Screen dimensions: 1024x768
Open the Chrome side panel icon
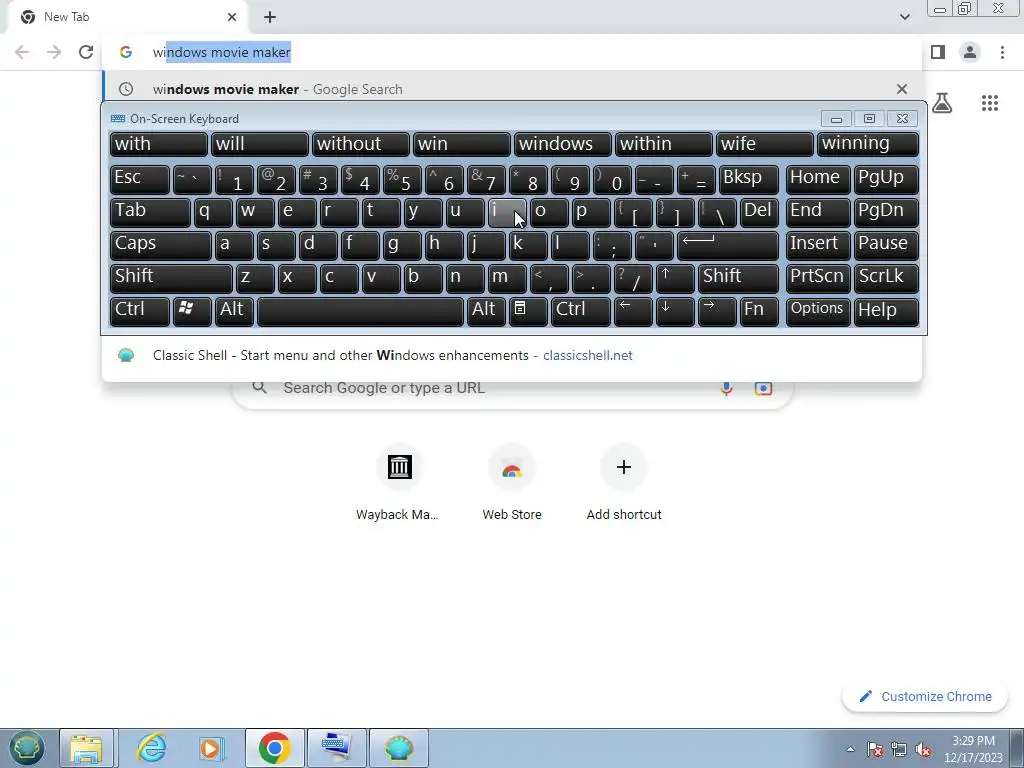coord(938,52)
